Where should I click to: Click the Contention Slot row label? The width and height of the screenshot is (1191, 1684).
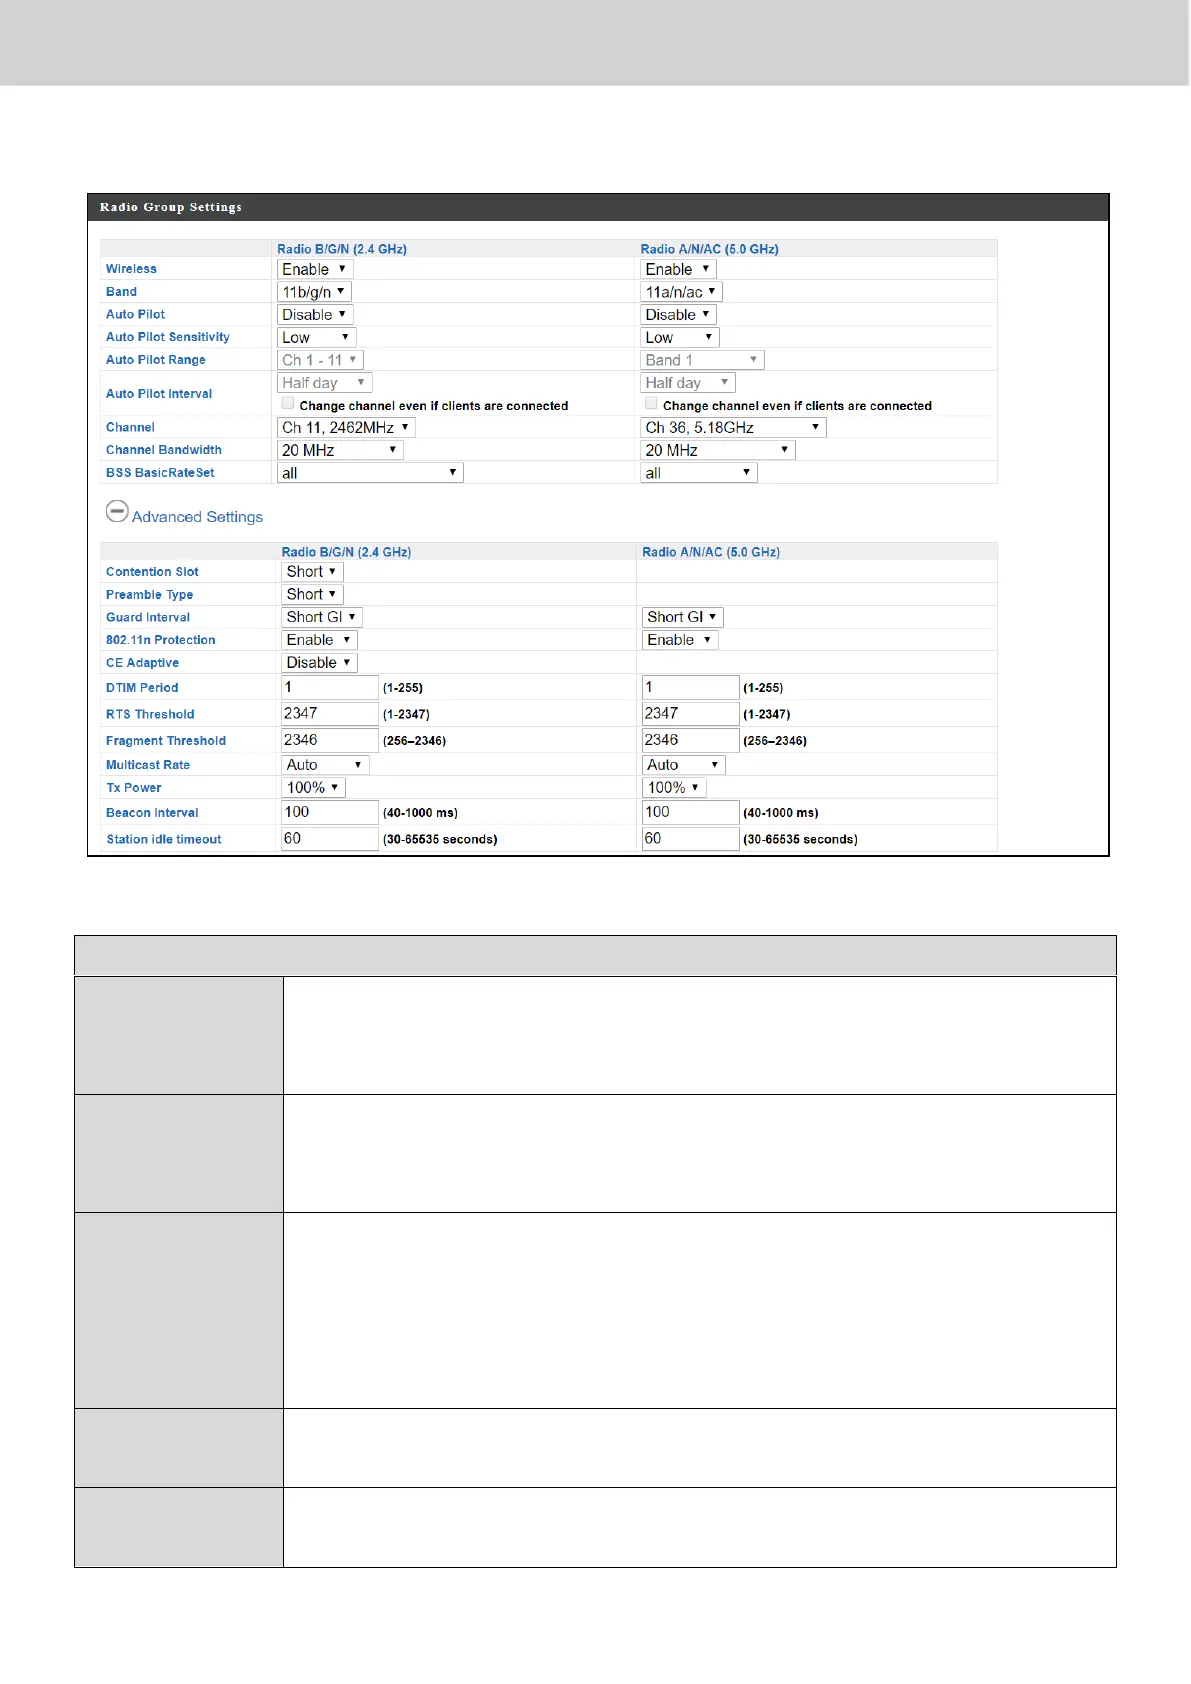[x=152, y=572]
